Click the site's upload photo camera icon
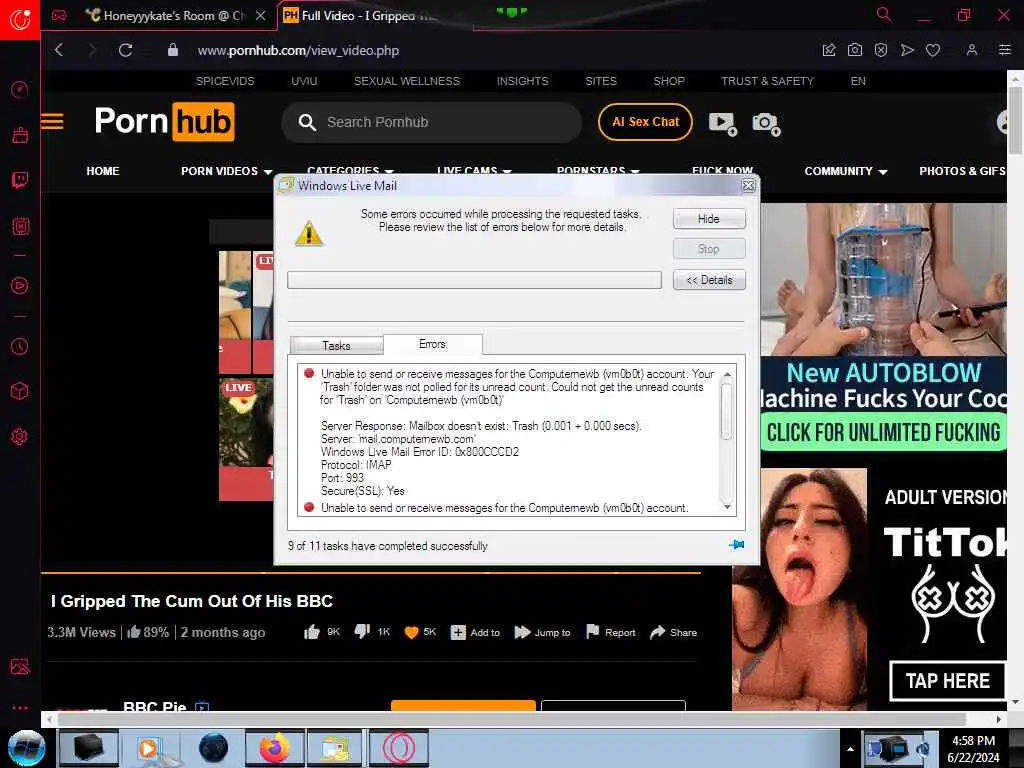This screenshot has height=768, width=1024. [x=766, y=123]
